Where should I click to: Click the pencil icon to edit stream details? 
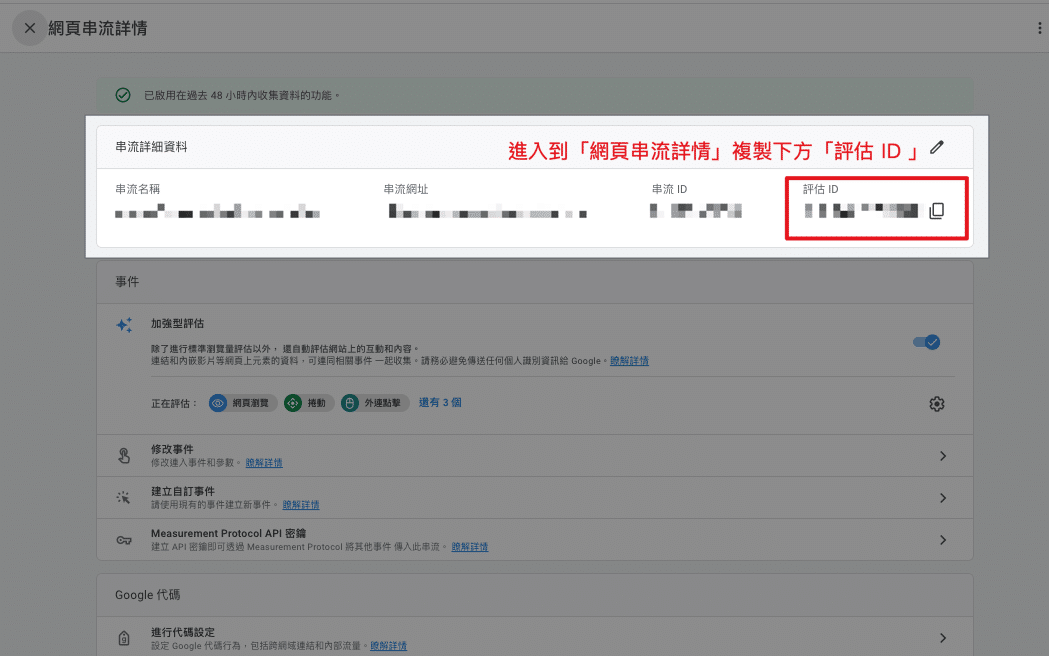click(x=937, y=146)
